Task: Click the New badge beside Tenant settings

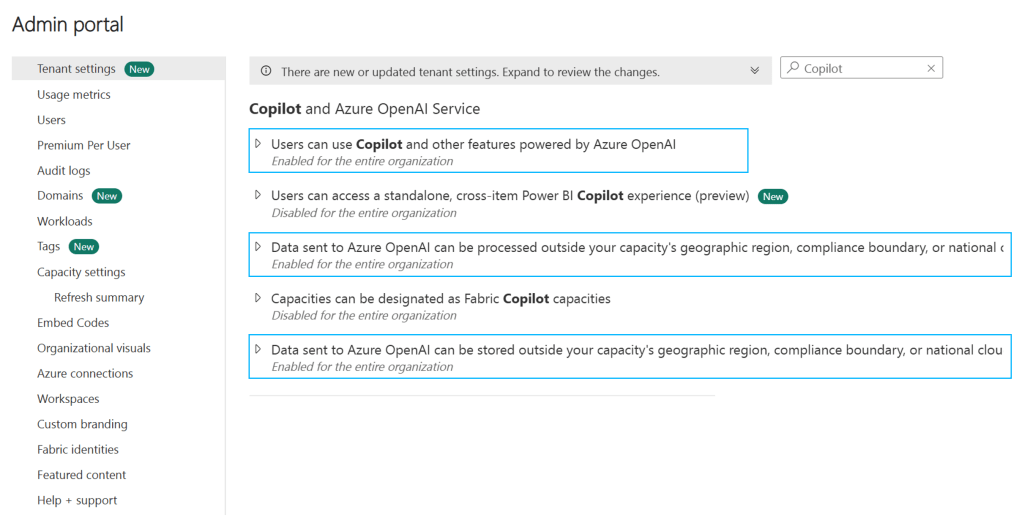Action: point(139,69)
